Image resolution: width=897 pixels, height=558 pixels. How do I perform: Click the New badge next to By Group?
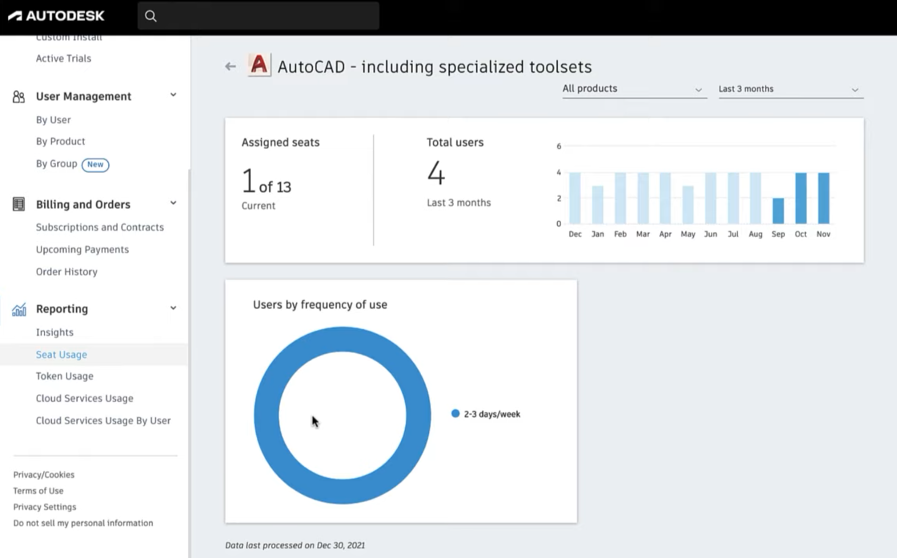tap(95, 164)
